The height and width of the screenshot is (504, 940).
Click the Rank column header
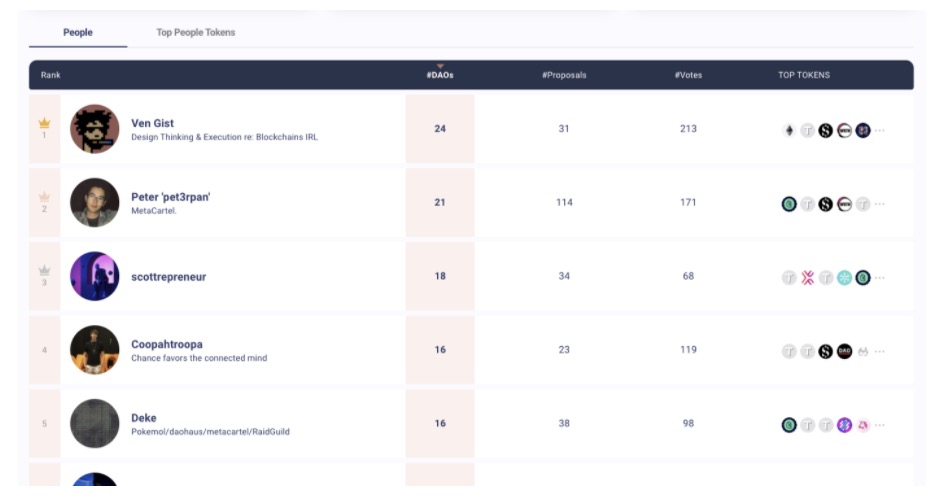click(50, 75)
